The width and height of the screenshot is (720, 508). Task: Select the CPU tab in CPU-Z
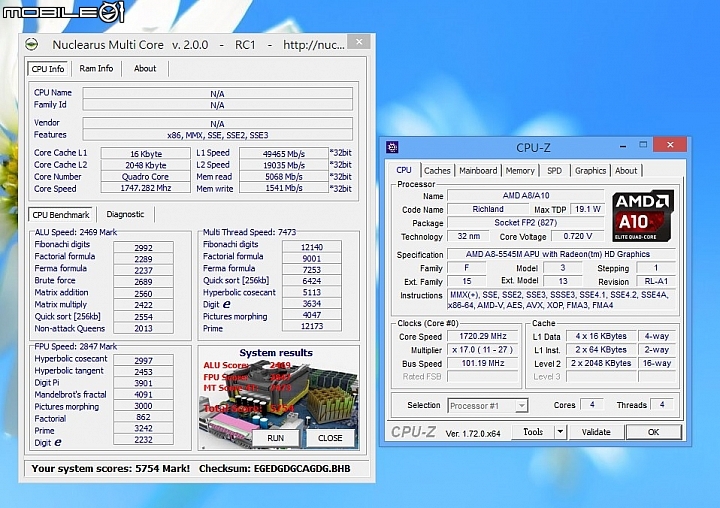click(404, 170)
